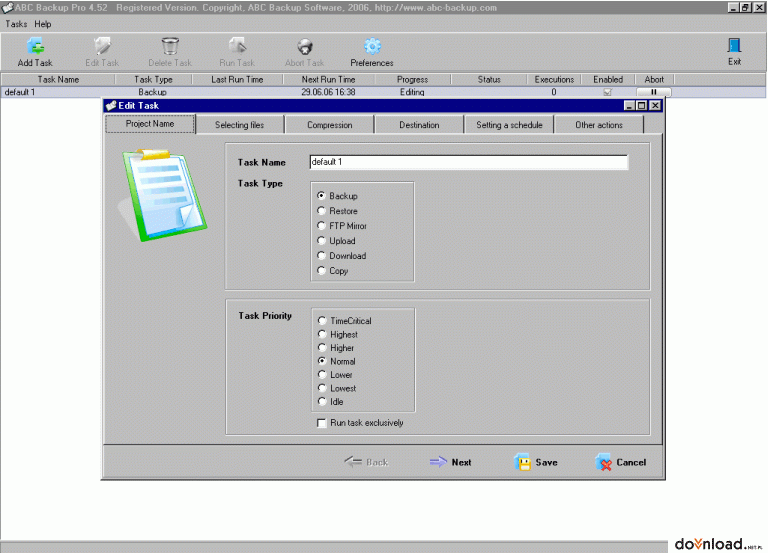Screen dimensions: 768x553
Task: Set priority to Lowest
Action: (322, 388)
